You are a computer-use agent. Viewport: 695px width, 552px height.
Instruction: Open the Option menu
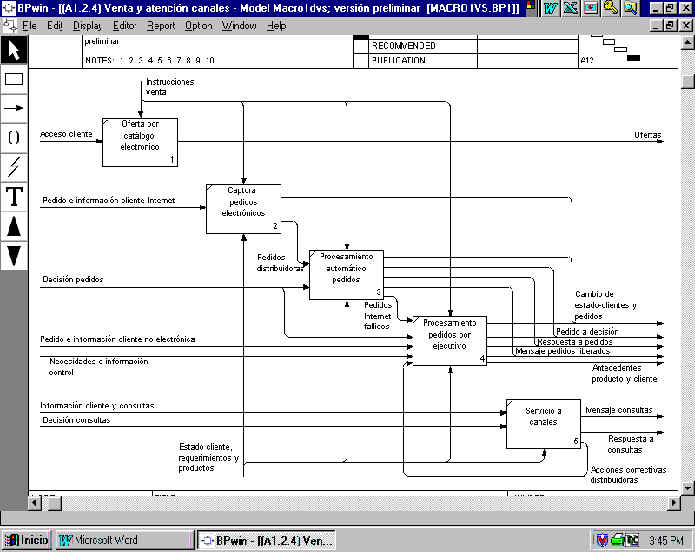click(199, 26)
